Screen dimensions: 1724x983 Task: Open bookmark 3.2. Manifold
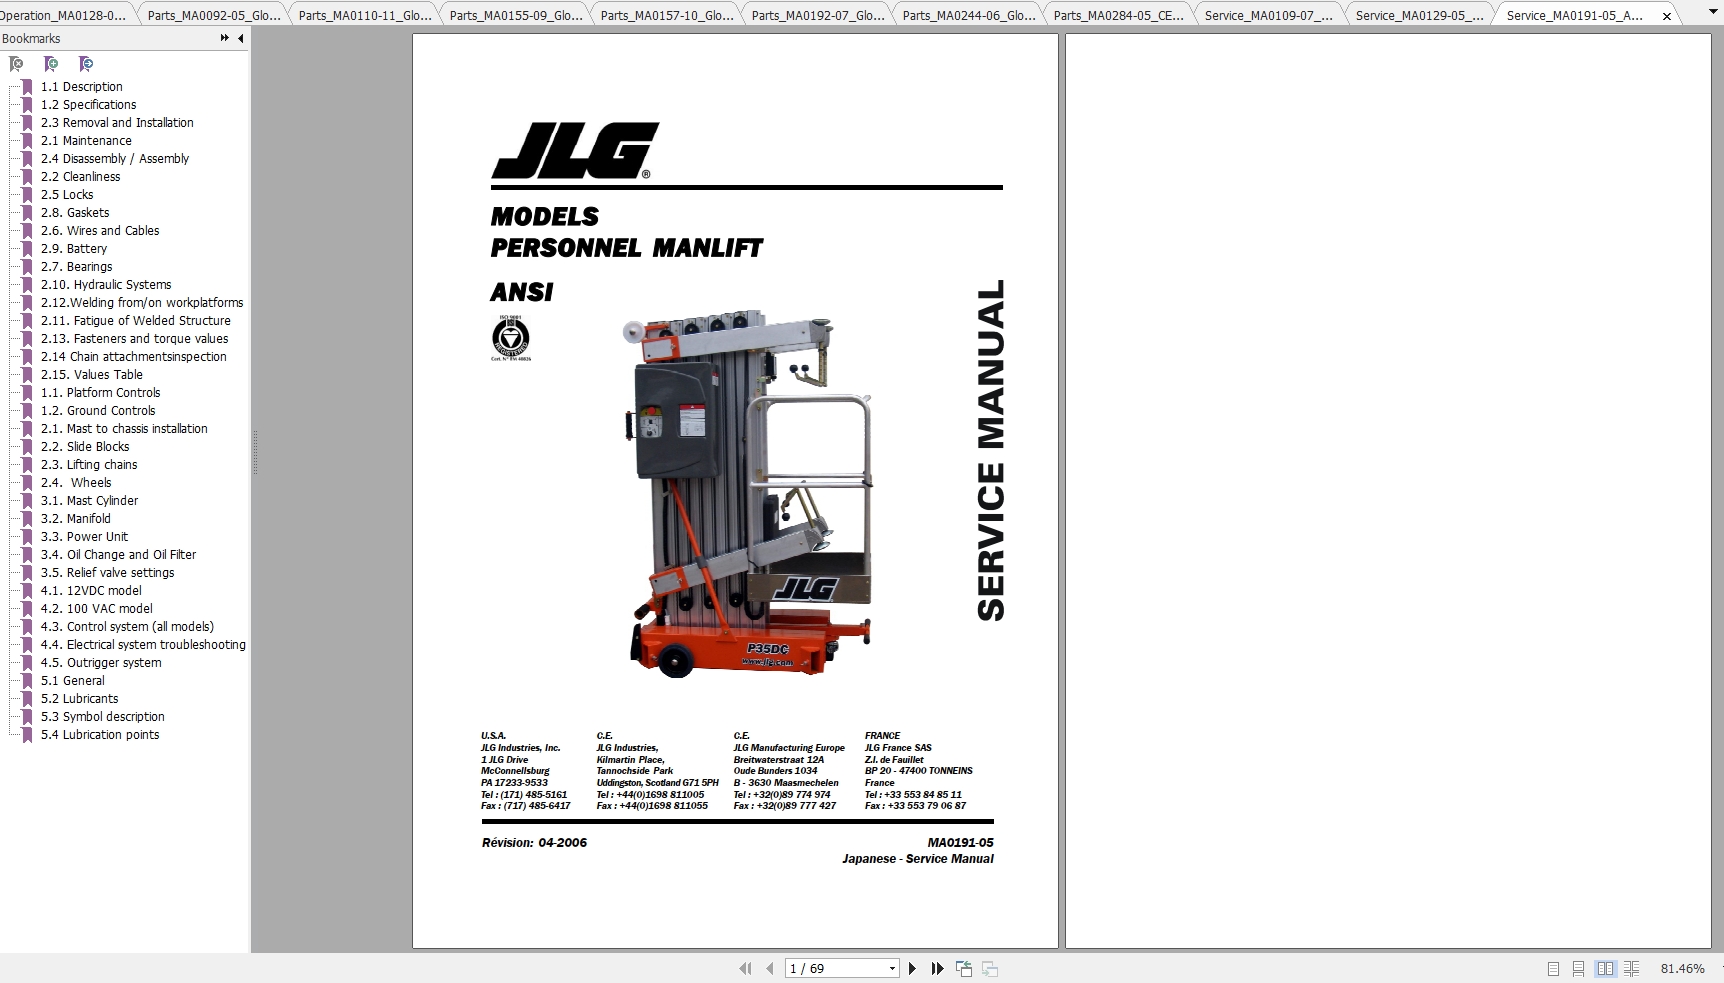click(x=76, y=519)
